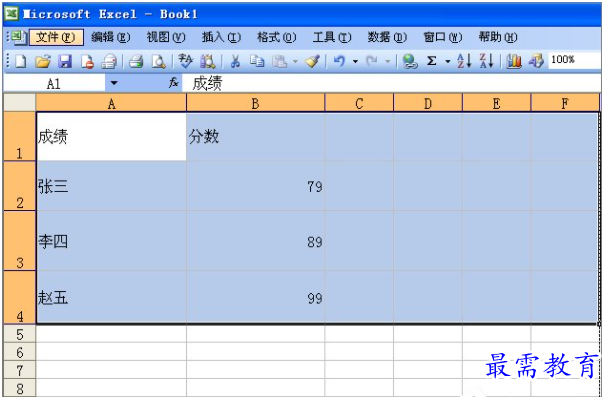Open the 工具(T) menu
This screenshot has width=607, height=397.
click(x=332, y=37)
